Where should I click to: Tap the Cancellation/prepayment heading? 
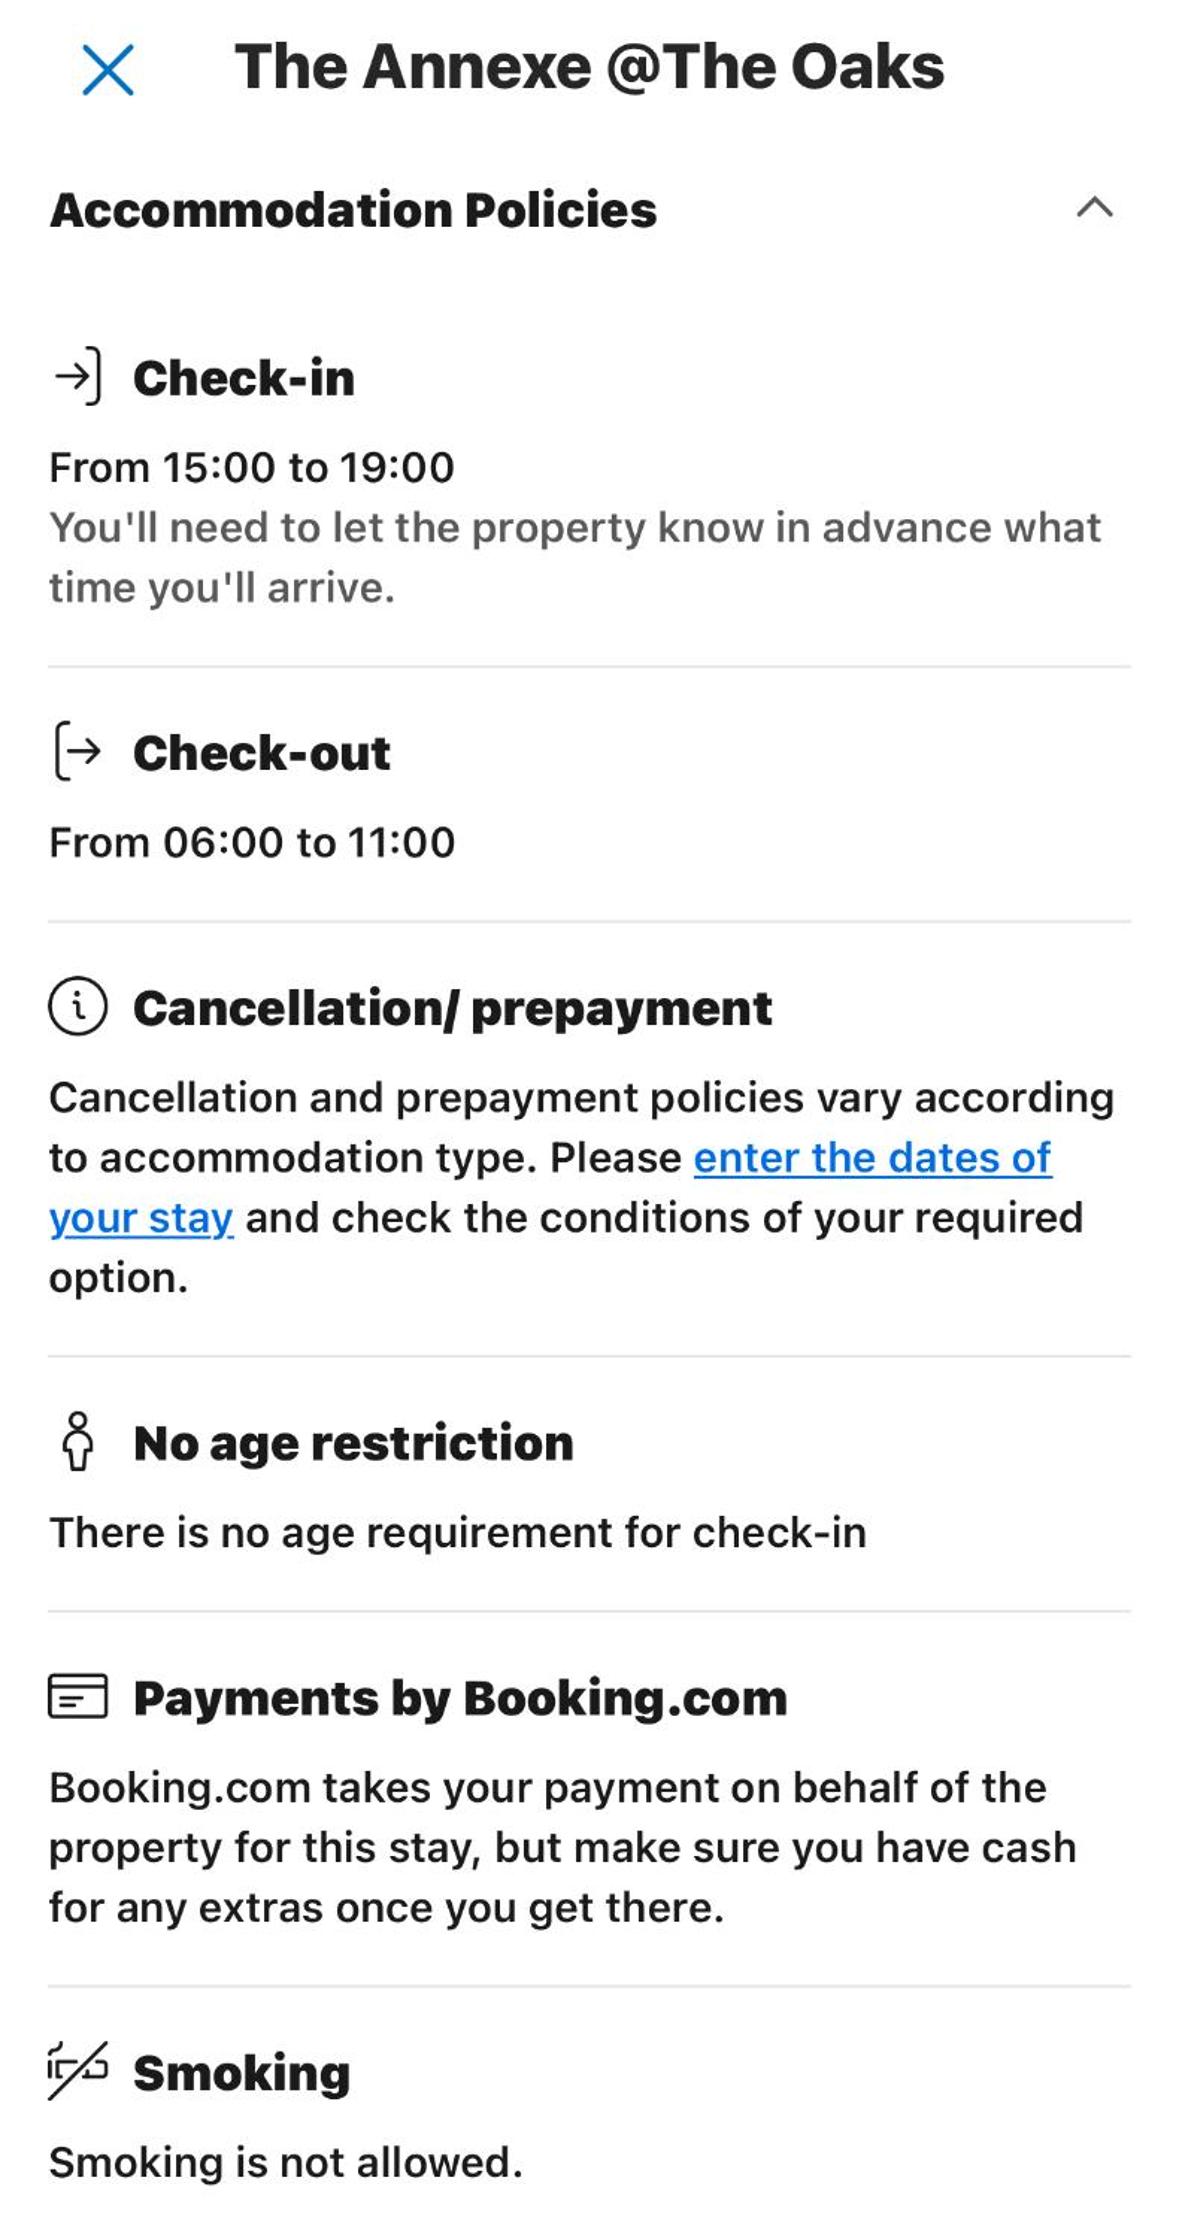click(x=452, y=1008)
